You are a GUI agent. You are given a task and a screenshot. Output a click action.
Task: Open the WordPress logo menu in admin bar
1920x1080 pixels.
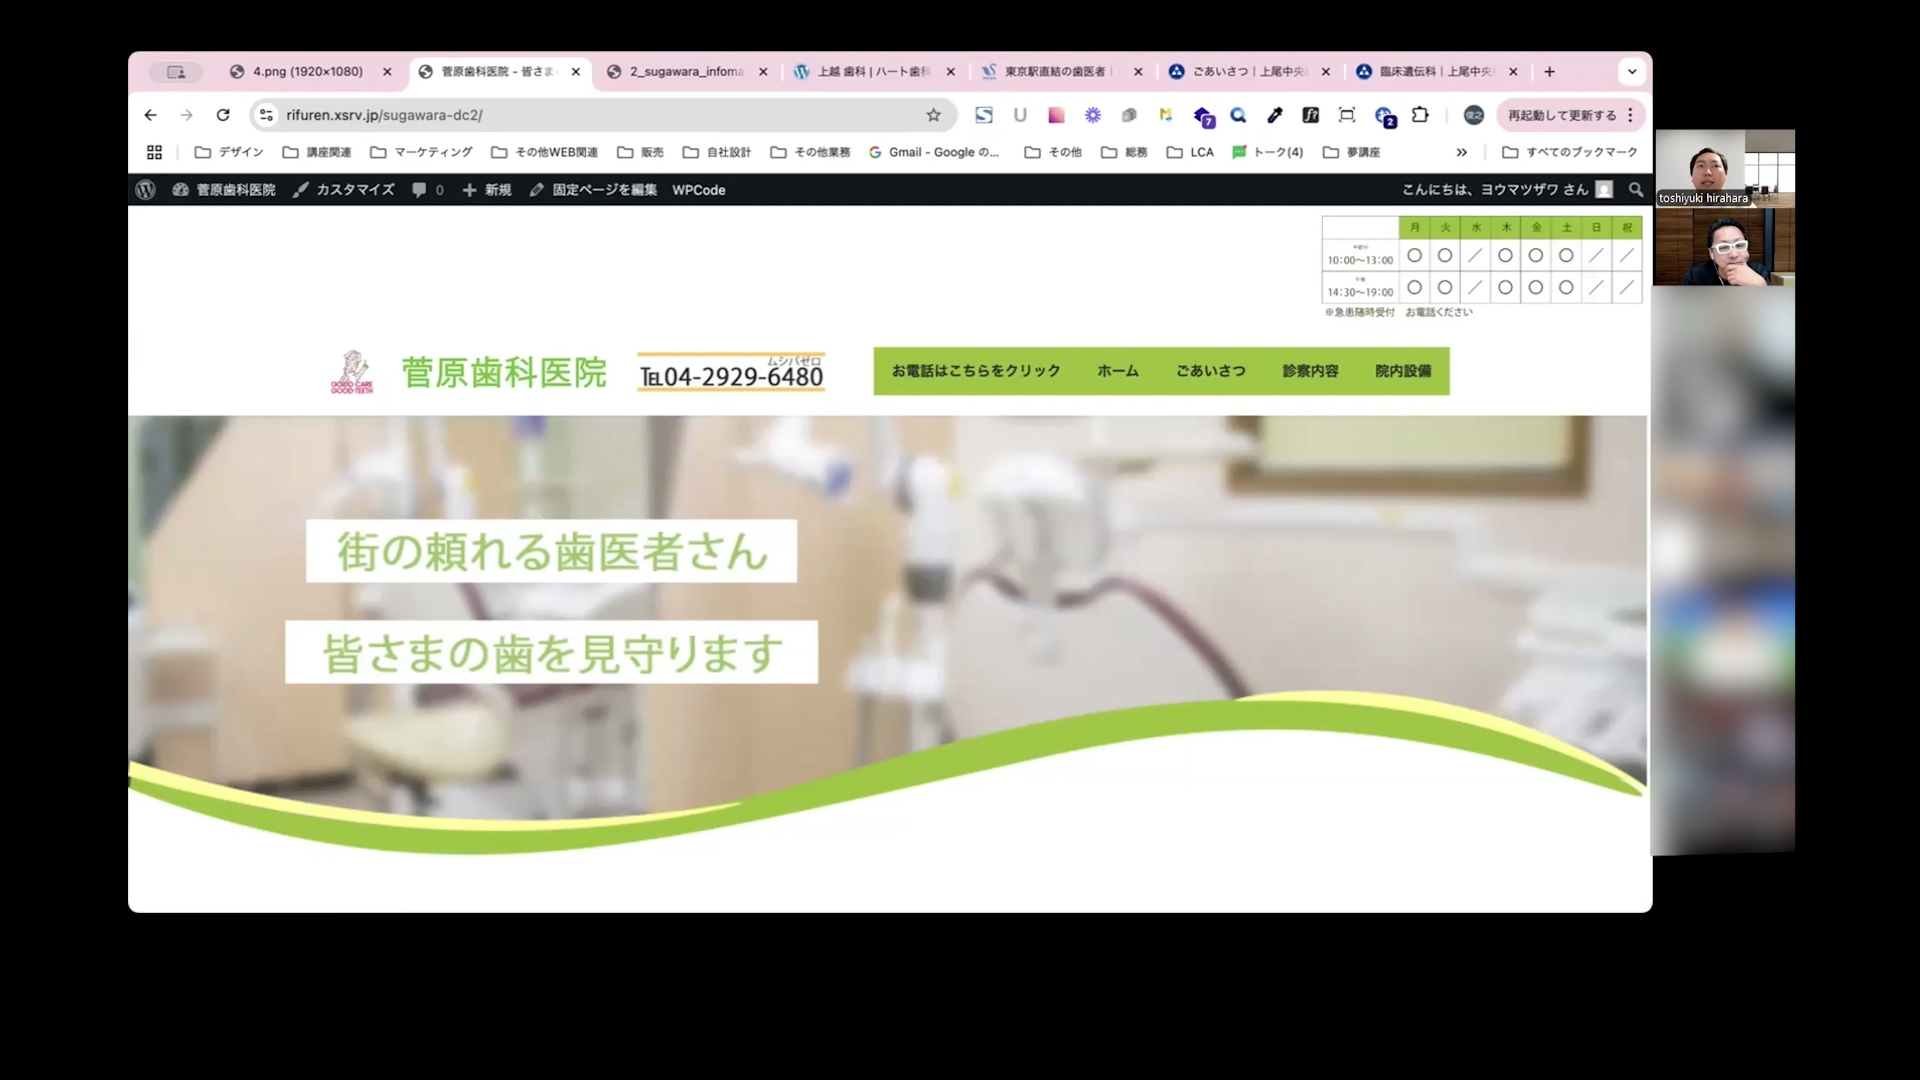click(x=146, y=189)
